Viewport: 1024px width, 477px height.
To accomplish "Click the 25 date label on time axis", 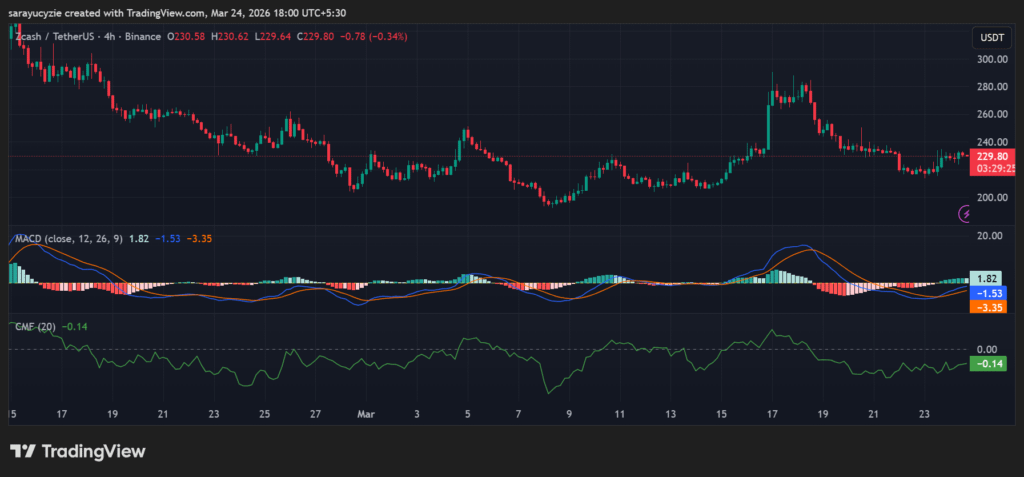I will pos(265,412).
